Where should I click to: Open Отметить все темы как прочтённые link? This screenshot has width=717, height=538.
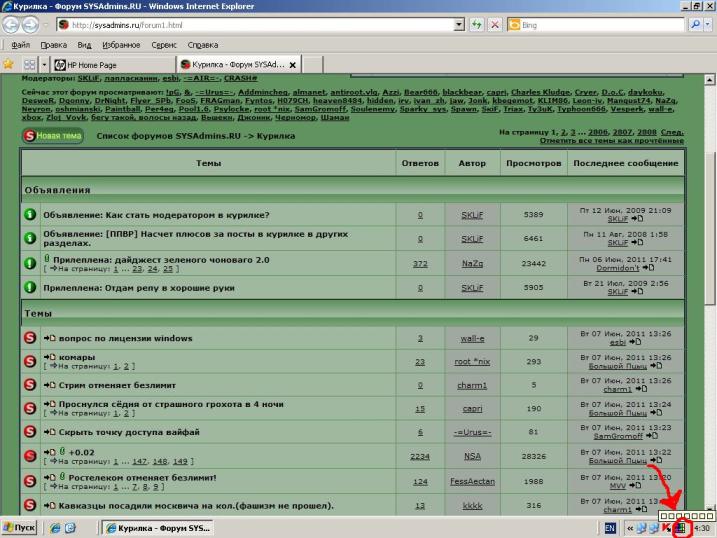pos(612,140)
